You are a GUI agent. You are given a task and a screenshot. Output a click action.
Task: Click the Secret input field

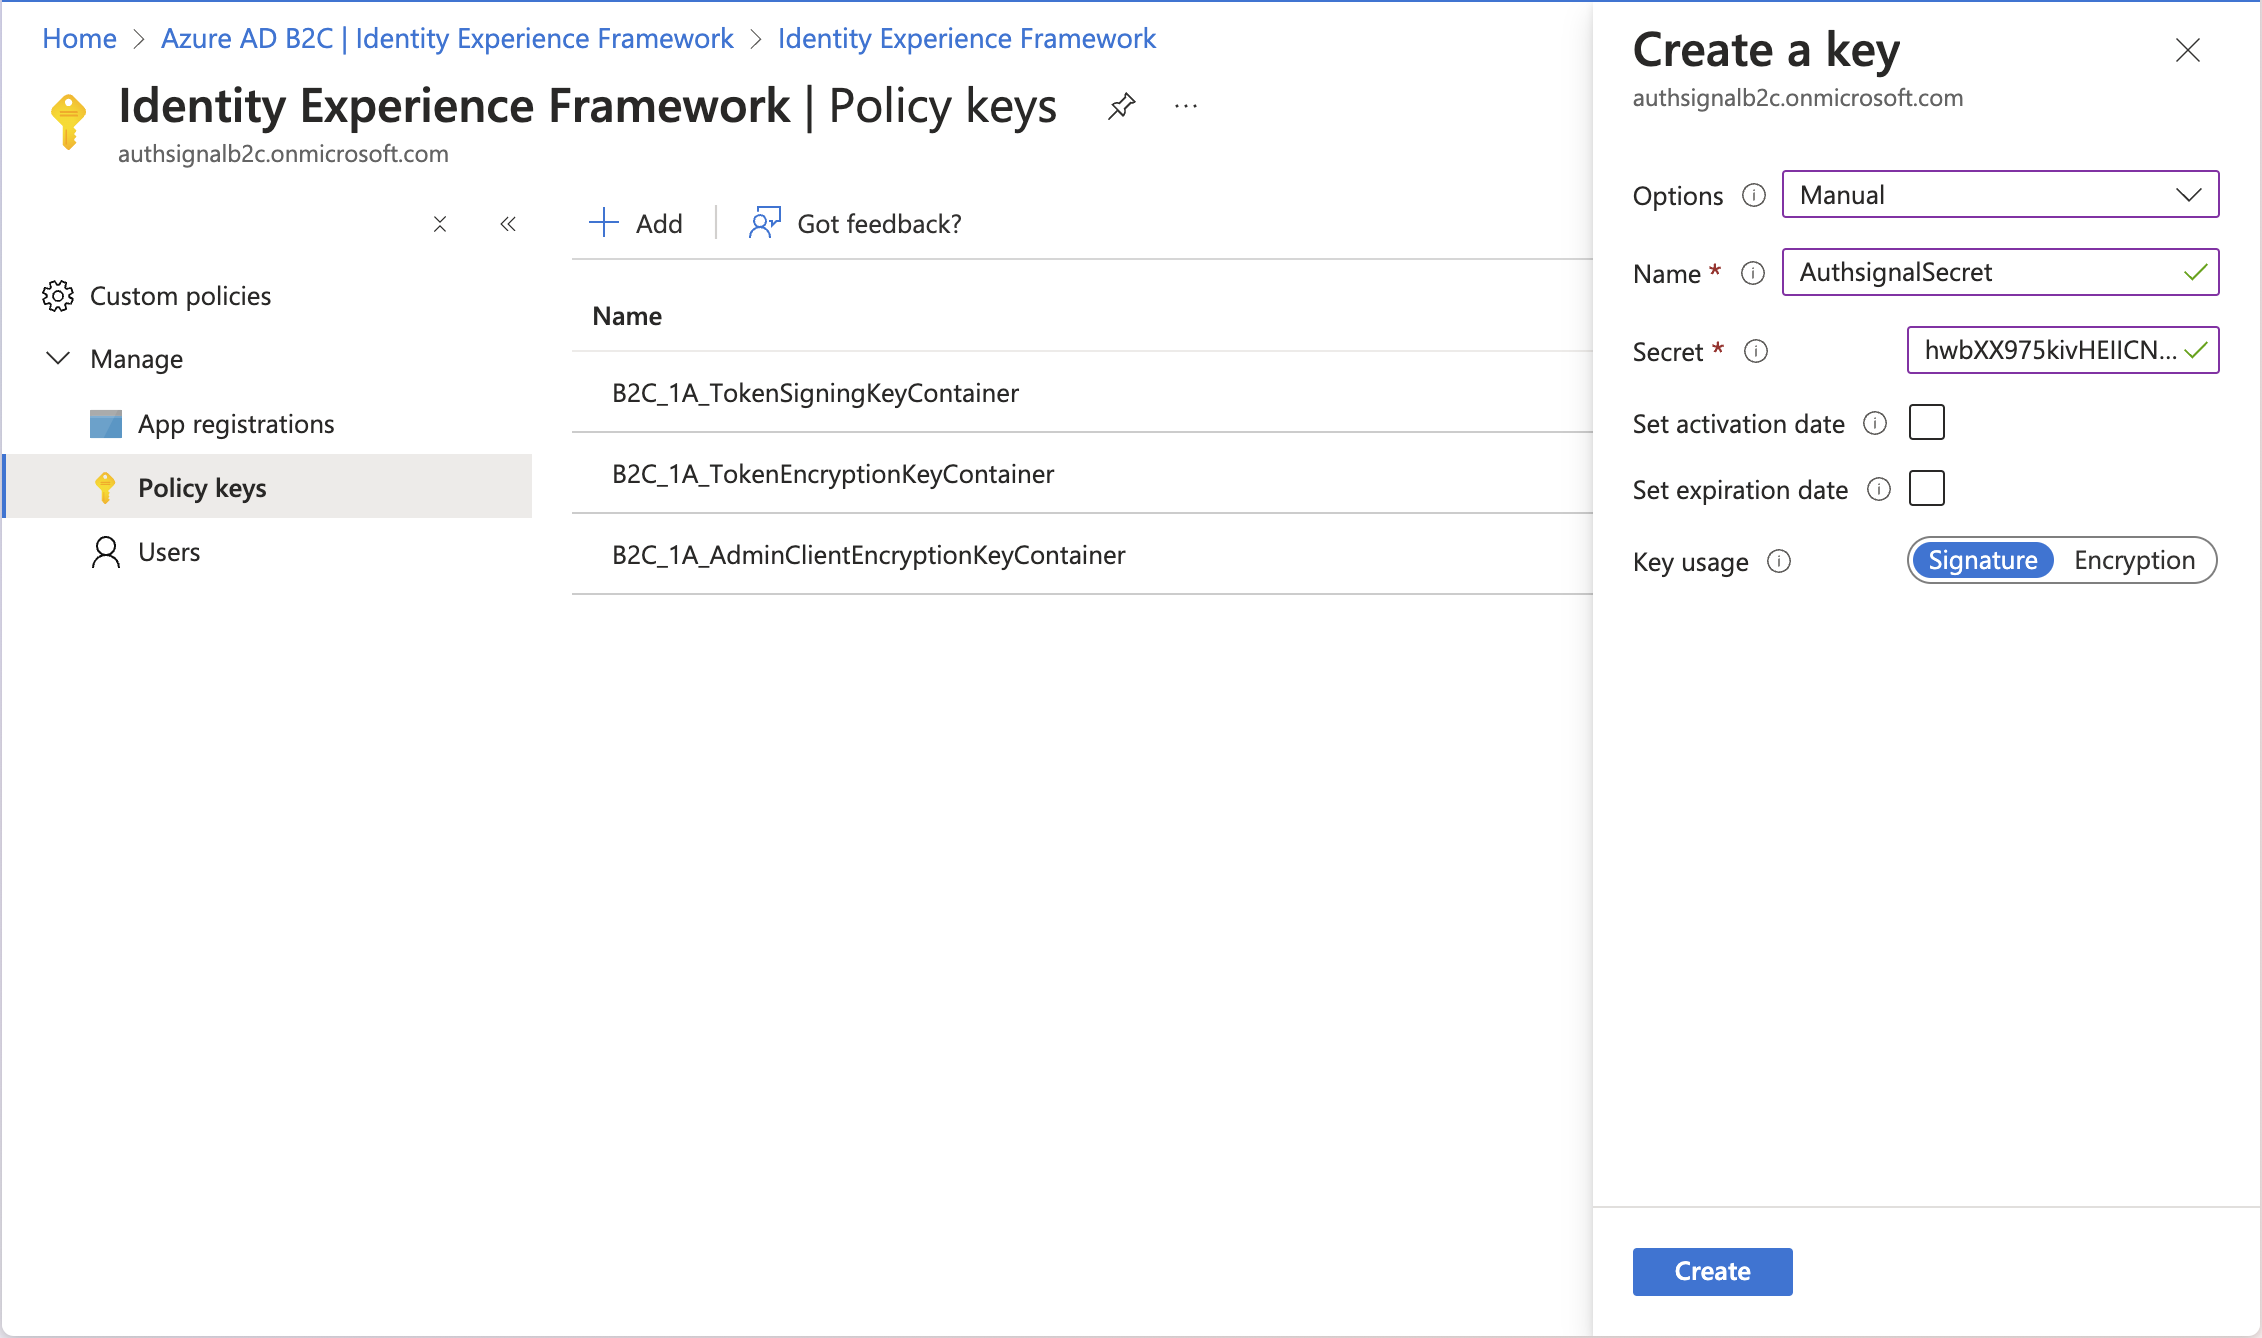[2063, 350]
